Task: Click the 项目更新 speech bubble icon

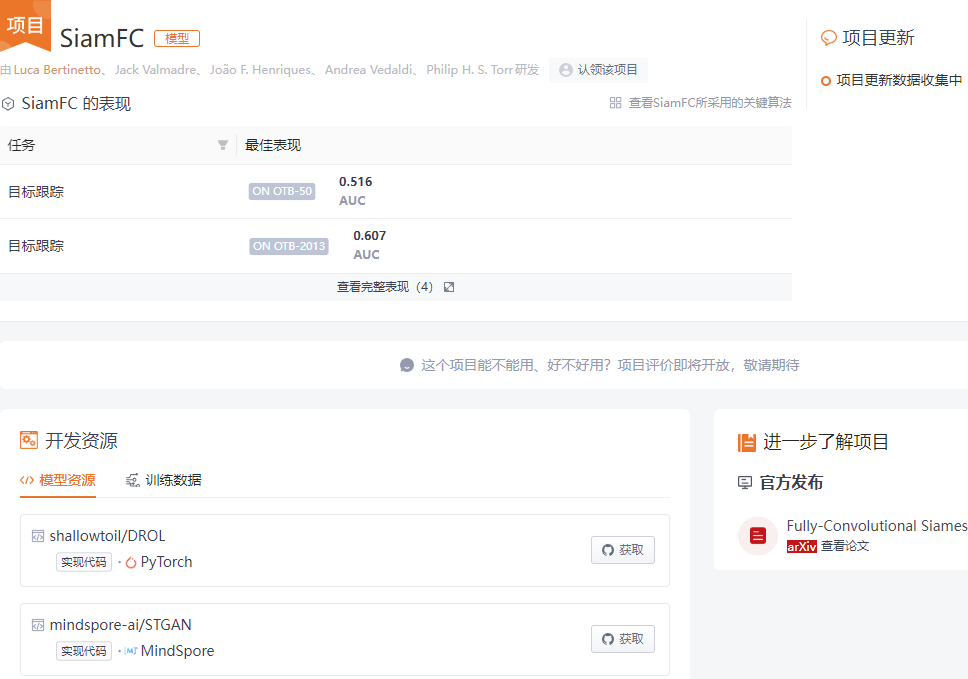Action: 828,38
